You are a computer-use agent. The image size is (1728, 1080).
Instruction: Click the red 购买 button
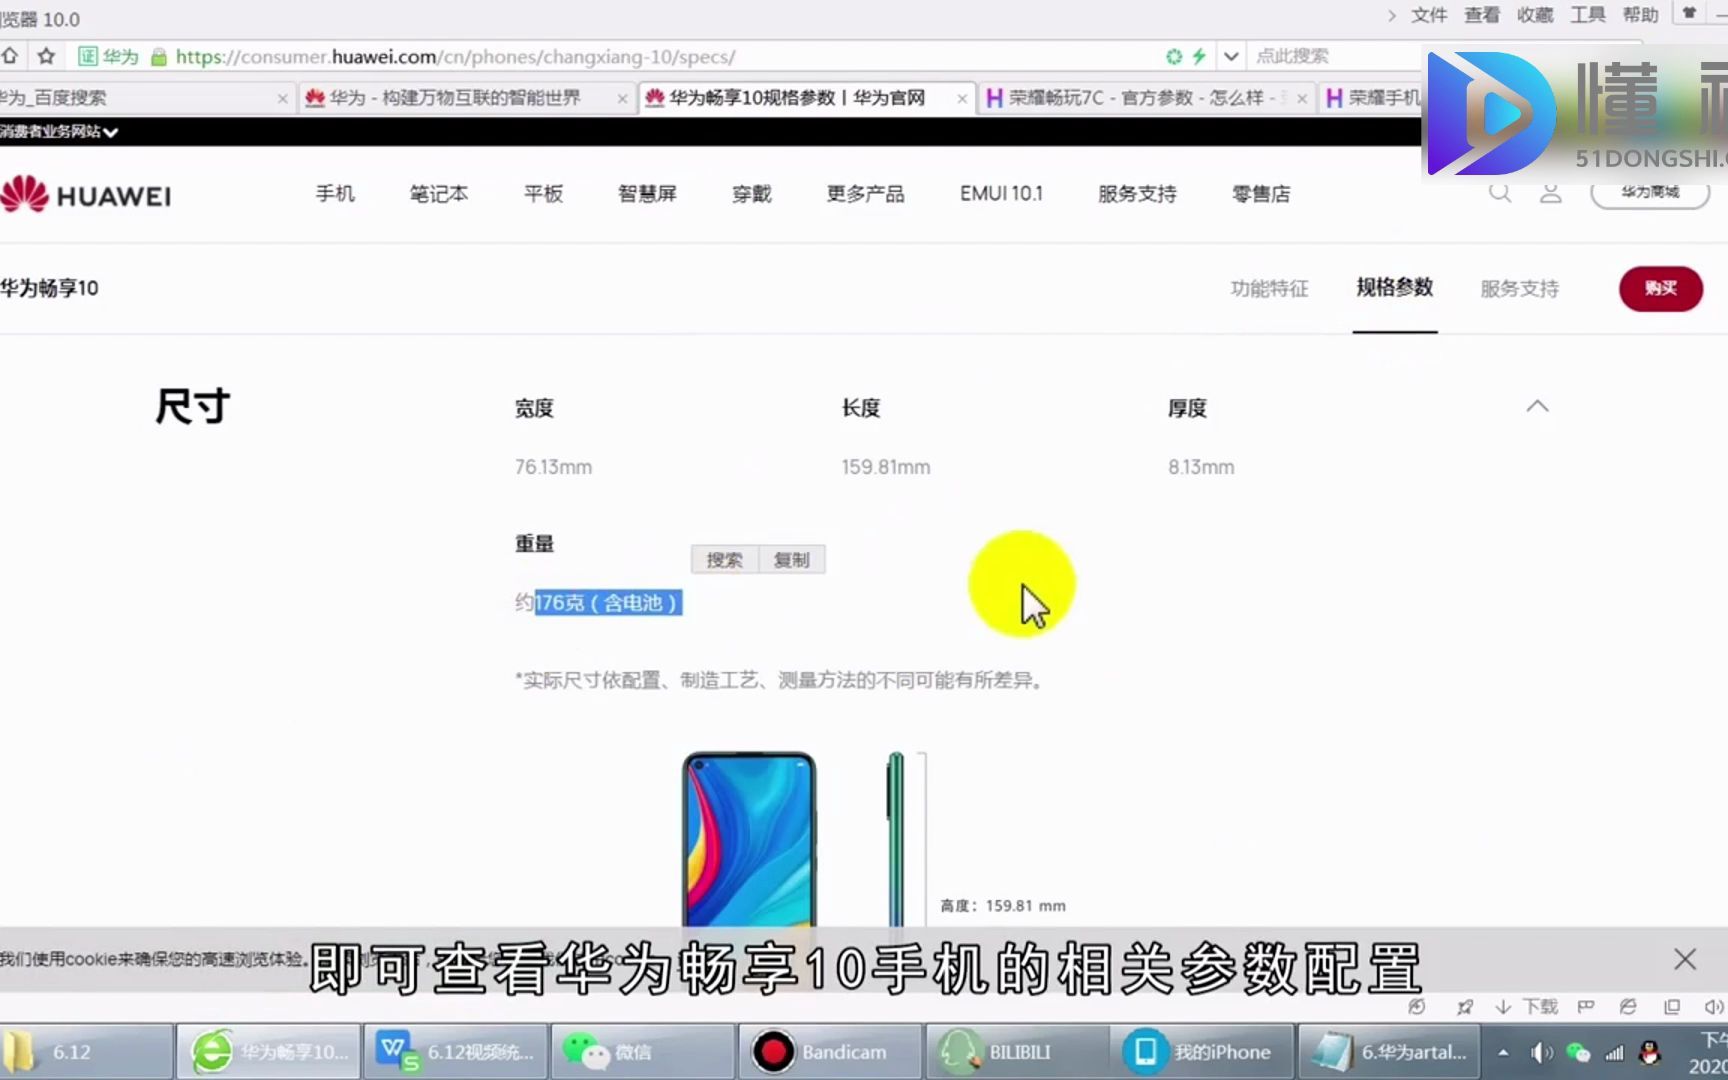coord(1661,288)
